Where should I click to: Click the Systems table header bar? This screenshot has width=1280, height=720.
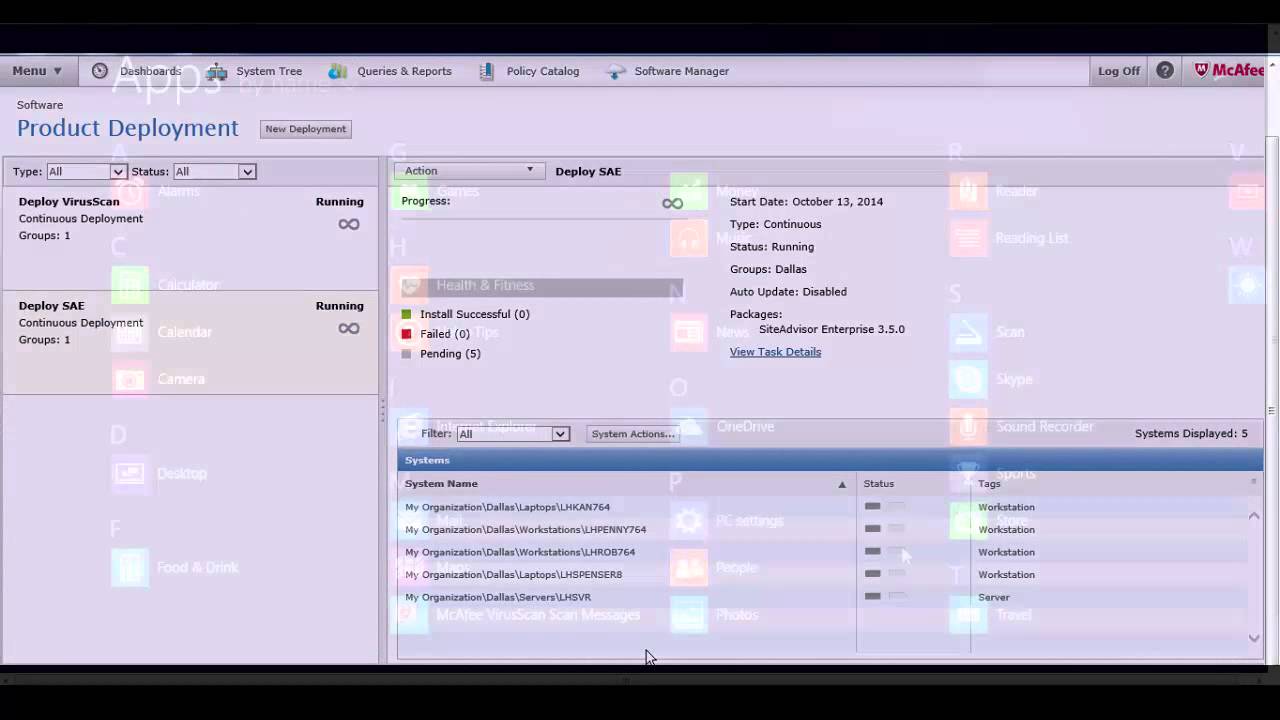tap(830, 460)
